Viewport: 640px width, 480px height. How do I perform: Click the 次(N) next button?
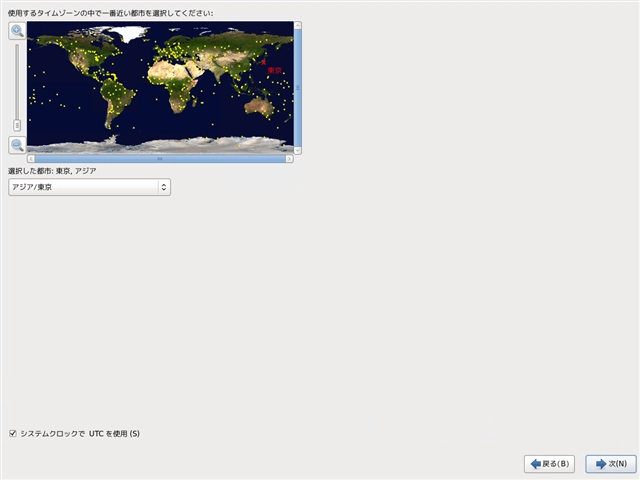pos(611,464)
